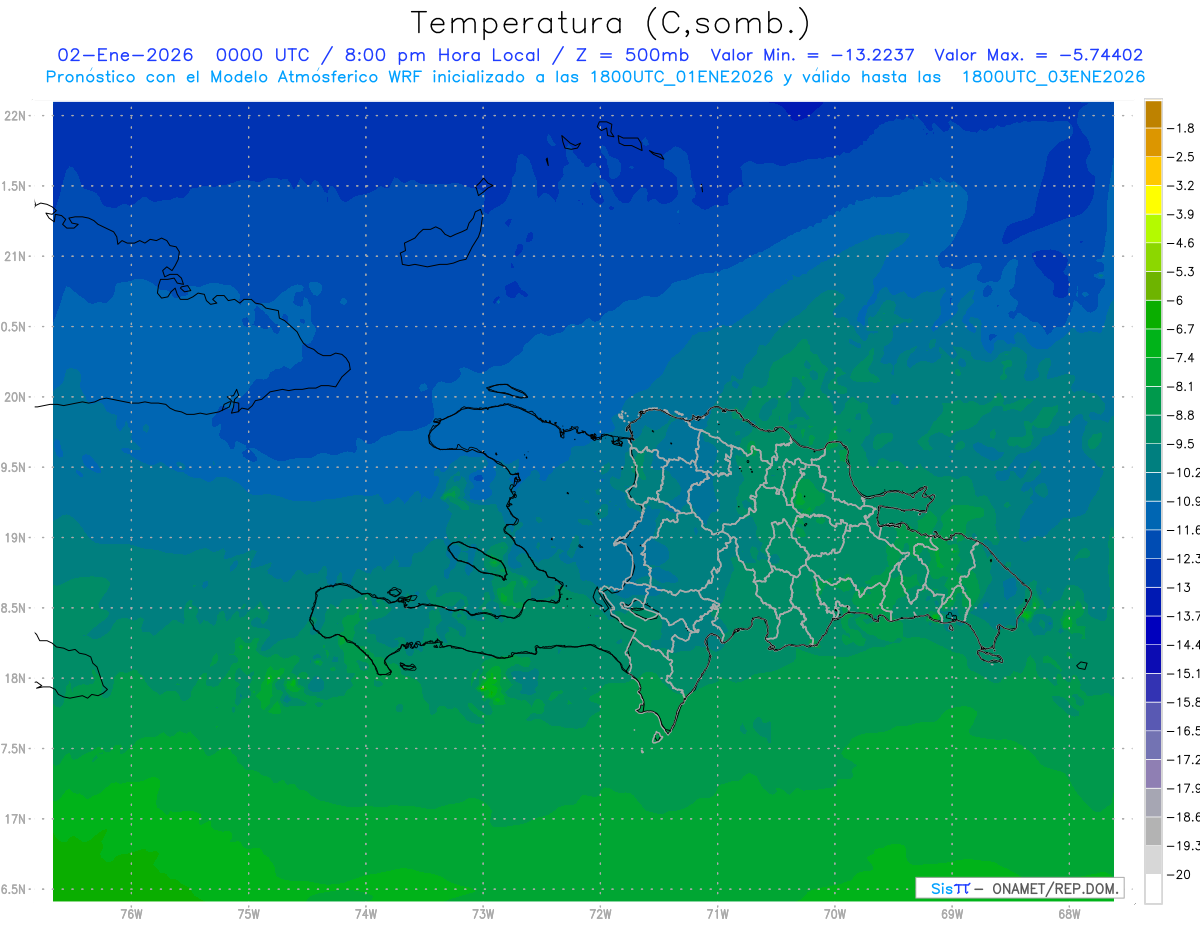1200x927 pixels.
Task: Click the 'Temperatura (C,somb.)' map title
Action: click(x=611, y=24)
